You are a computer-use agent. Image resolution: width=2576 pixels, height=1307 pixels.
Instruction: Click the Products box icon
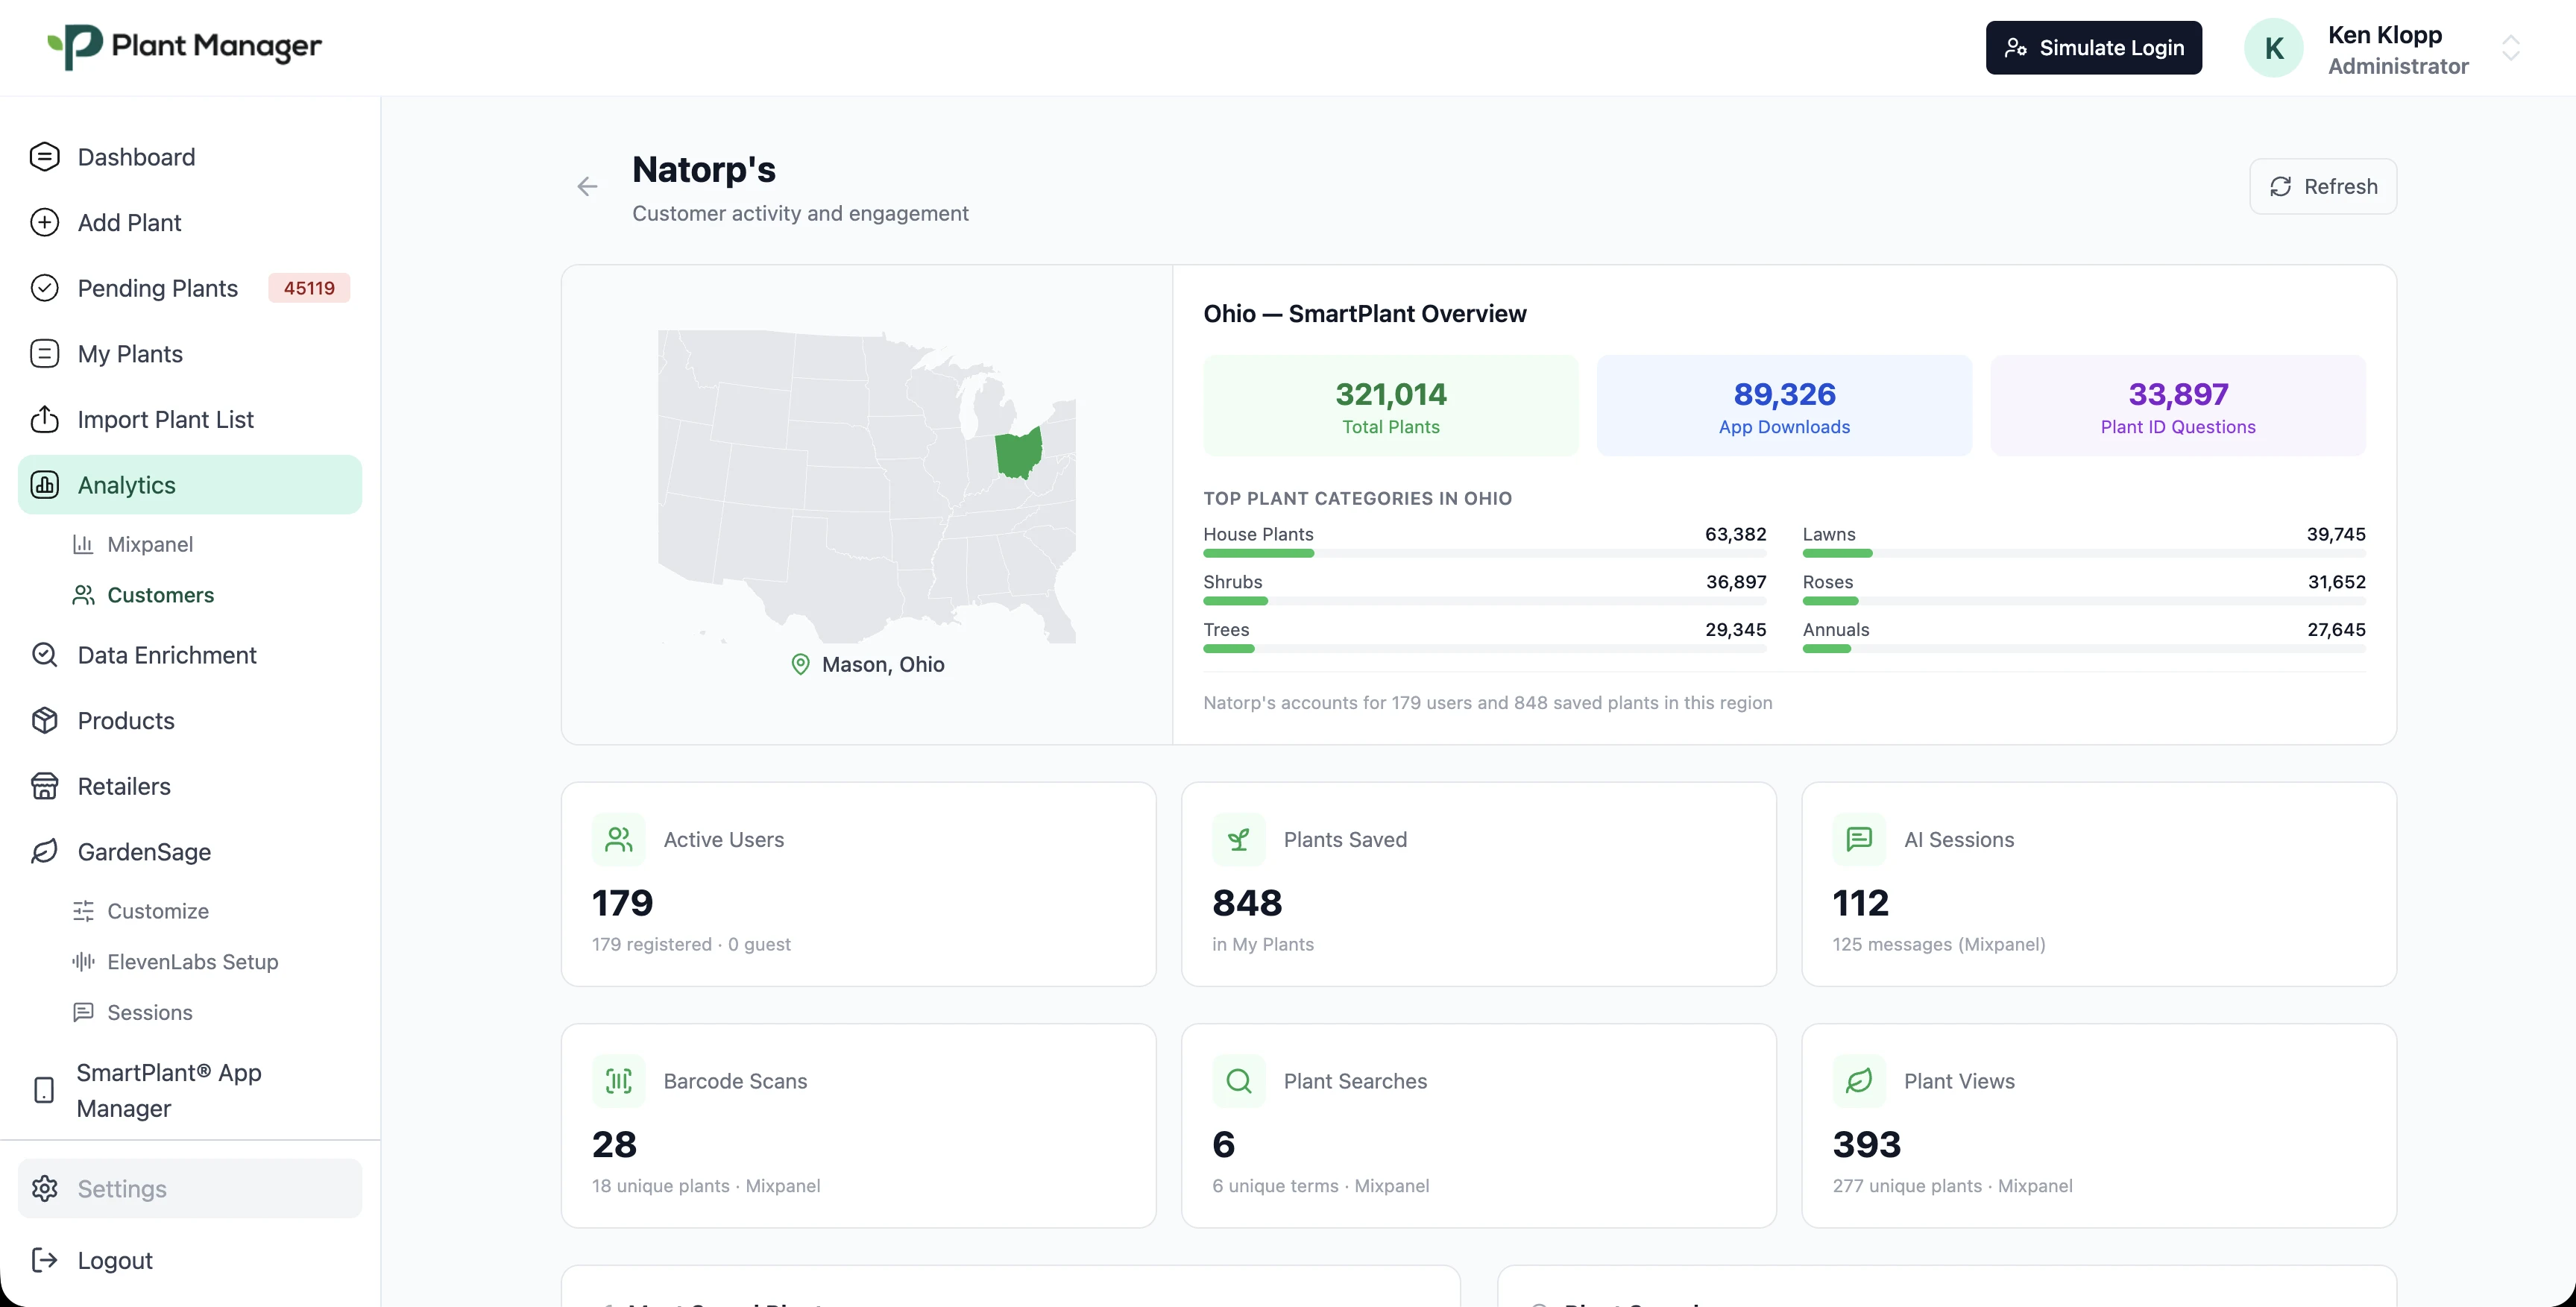pyautogui.click(x=44, y=720)
